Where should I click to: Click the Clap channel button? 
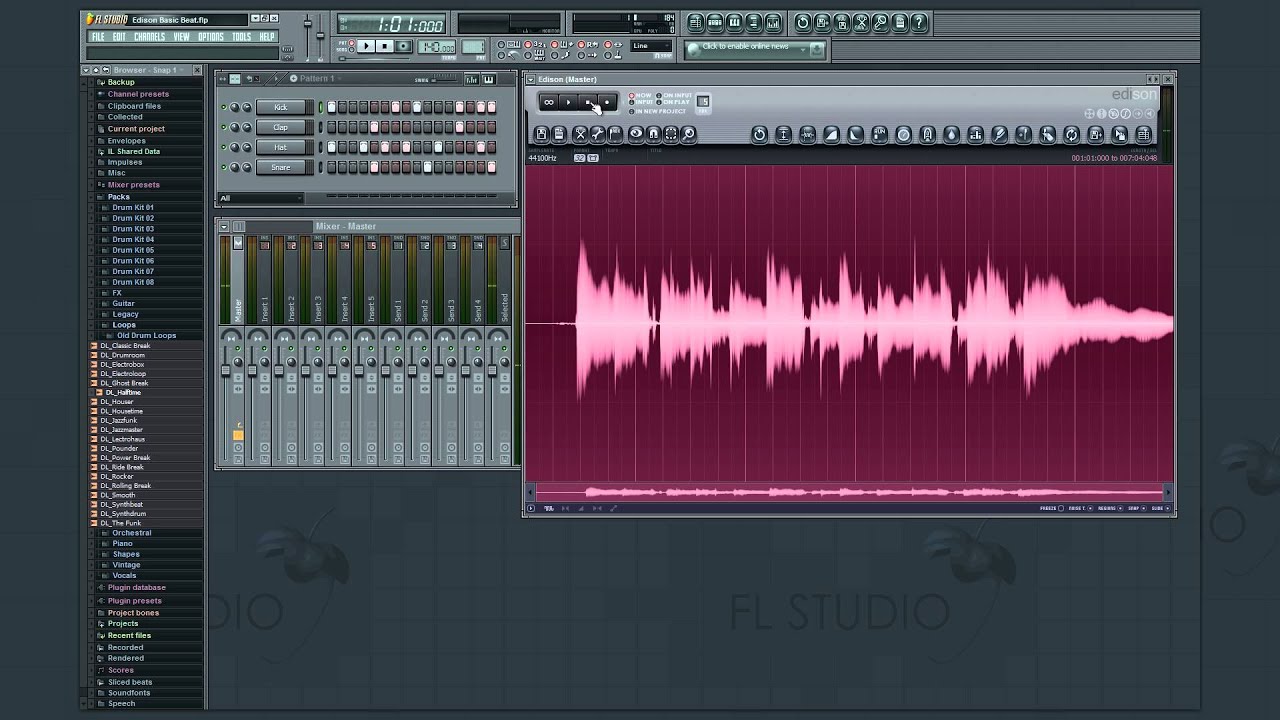coord(281,128)
